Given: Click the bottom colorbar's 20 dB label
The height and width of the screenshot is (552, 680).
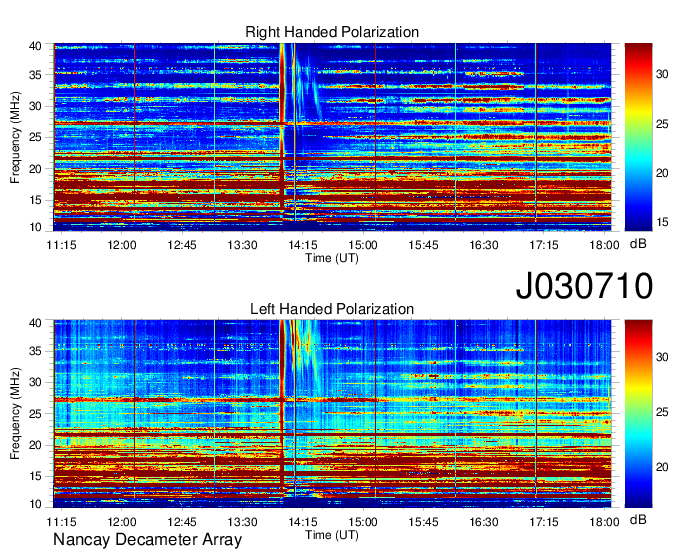Looking at the screenshot, I should pos(662,467).
